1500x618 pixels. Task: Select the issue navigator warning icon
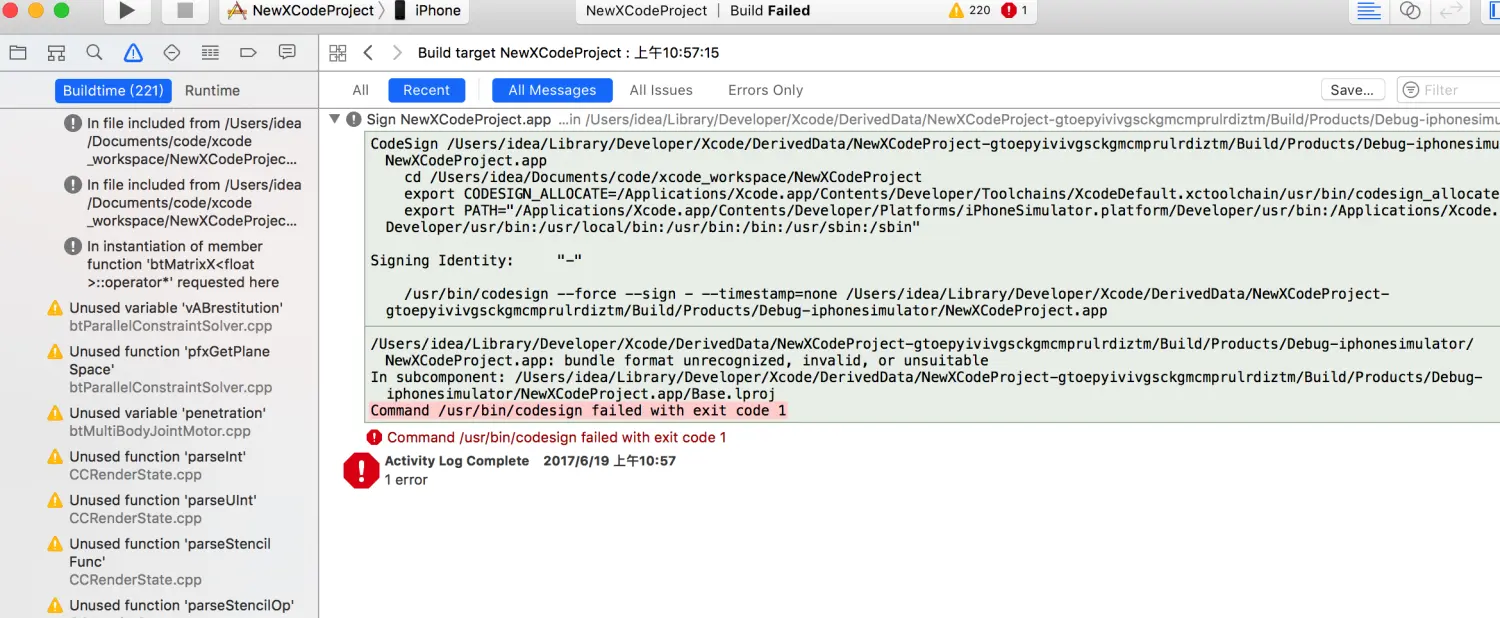click(x=133, y=53)
